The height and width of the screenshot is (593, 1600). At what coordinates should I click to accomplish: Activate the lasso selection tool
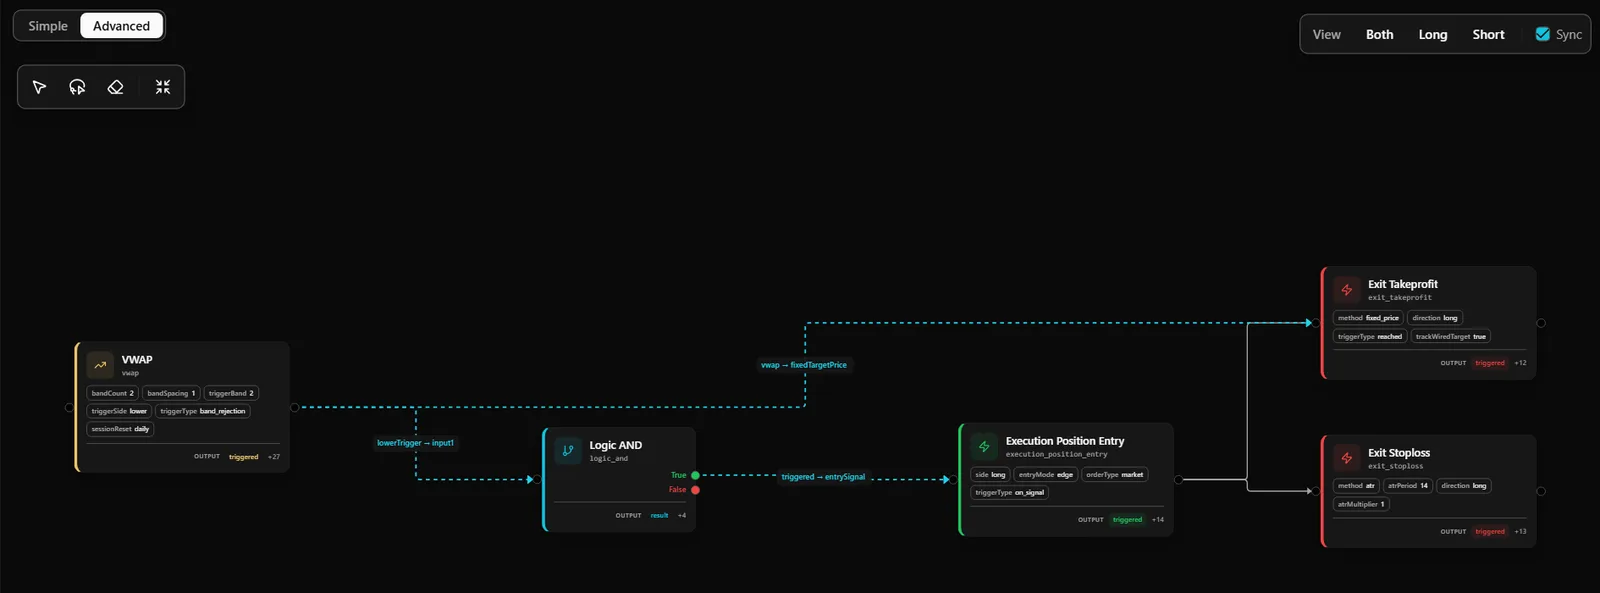point(77,87)
